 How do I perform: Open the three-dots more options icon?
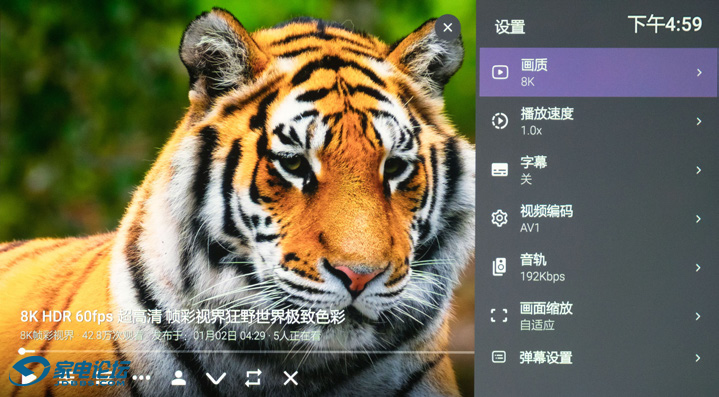click(x=141, y=378)
